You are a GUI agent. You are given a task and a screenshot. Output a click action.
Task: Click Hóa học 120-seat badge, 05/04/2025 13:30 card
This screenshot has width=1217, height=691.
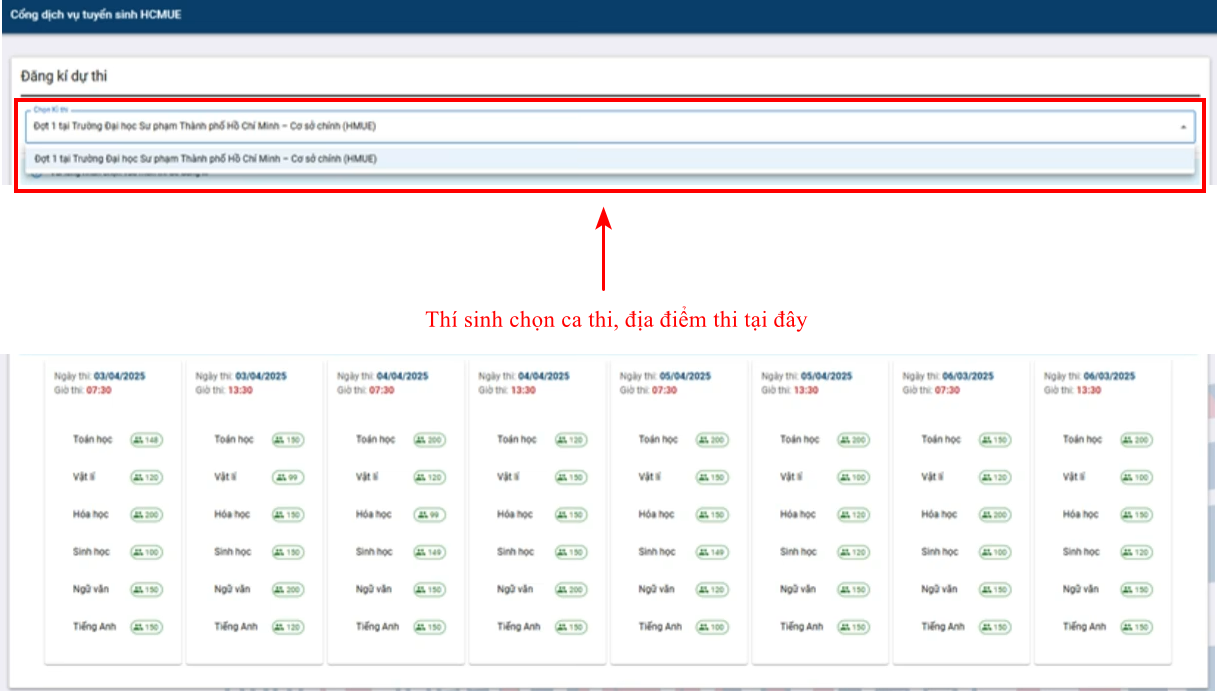(x=854, y=515)
